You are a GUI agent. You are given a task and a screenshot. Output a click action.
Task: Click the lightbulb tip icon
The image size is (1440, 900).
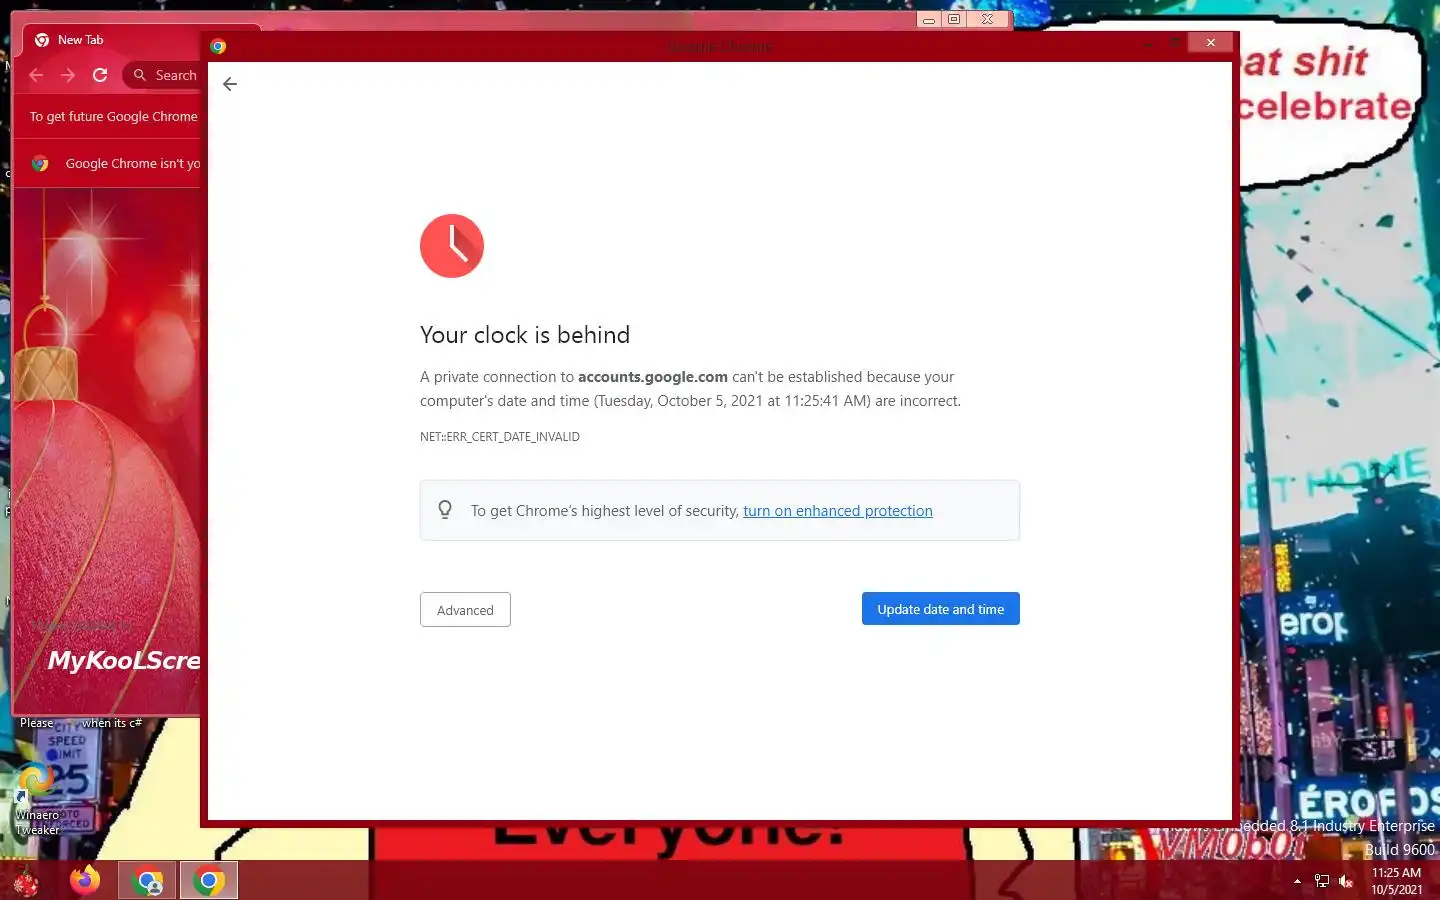445,510
